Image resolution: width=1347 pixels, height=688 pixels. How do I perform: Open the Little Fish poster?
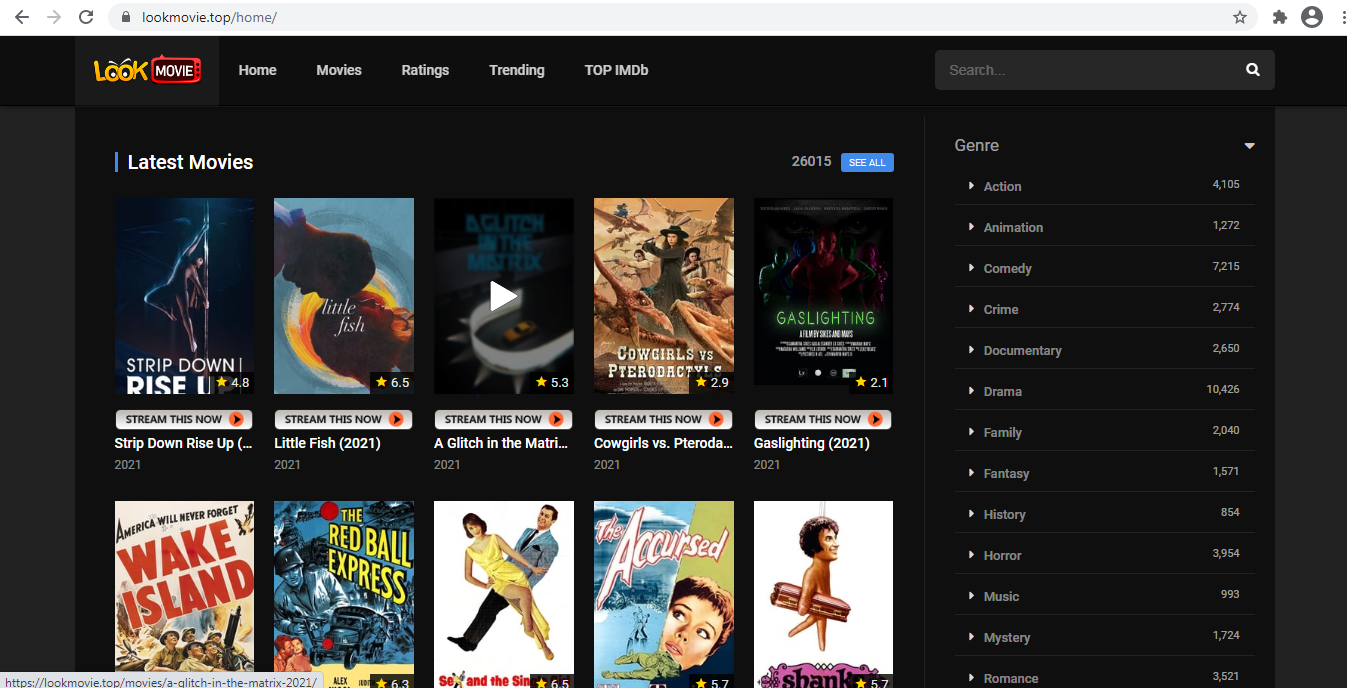[344, 296]
